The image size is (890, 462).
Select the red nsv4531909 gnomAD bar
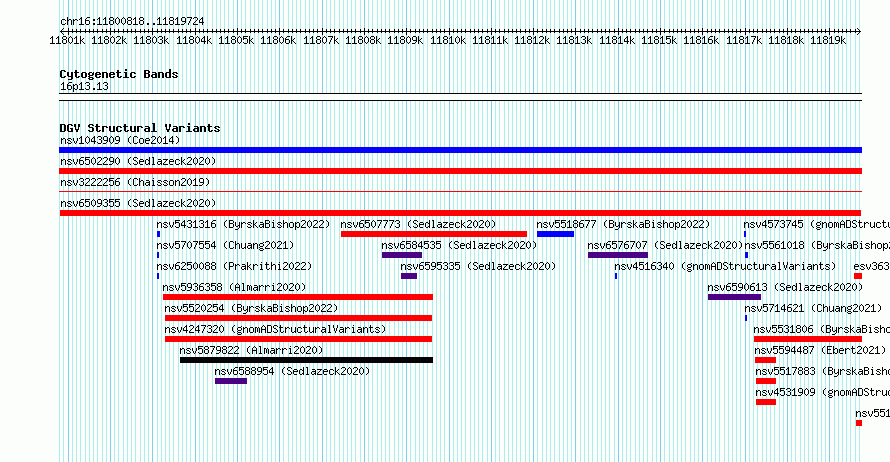pyautogui.click(x=766, y=402)
